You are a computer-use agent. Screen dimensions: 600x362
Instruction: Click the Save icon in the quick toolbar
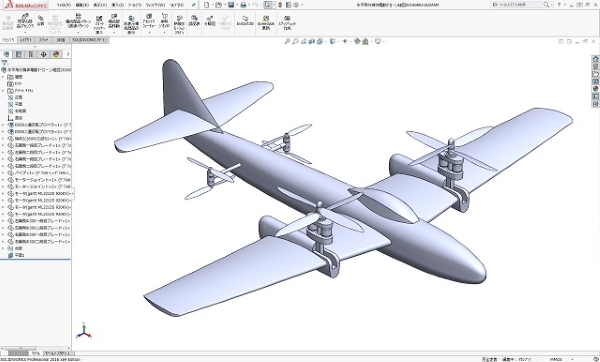[231, 5]
